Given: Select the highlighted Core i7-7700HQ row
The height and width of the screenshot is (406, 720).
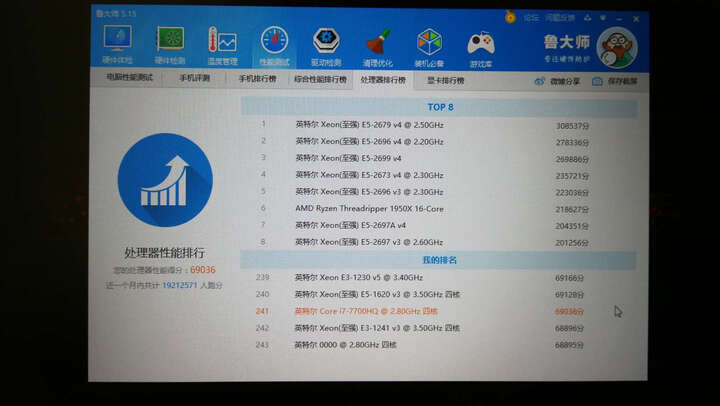Looking at the screenshot, I should point(439,311).
